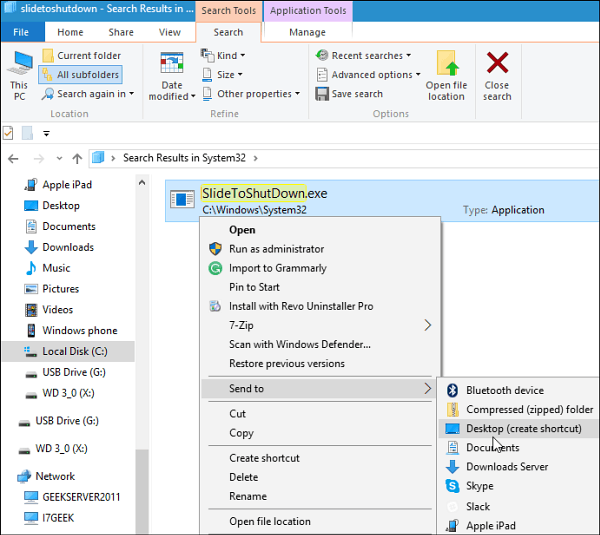Send to Desktop (create shortcut)

(x=519, y=429)
